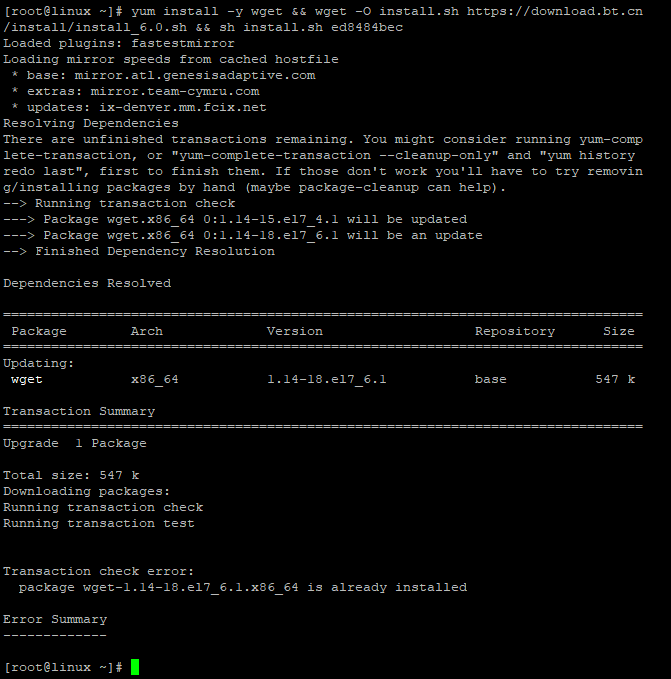Click the Version column header

pos(294,331)
